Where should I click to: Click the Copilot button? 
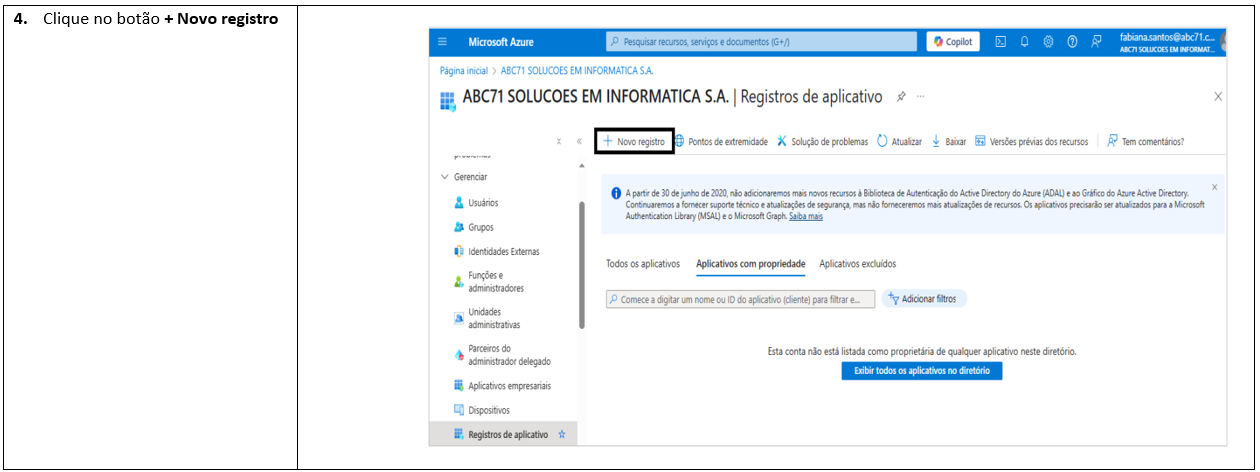pyautogui.click(x=953, y=42)
